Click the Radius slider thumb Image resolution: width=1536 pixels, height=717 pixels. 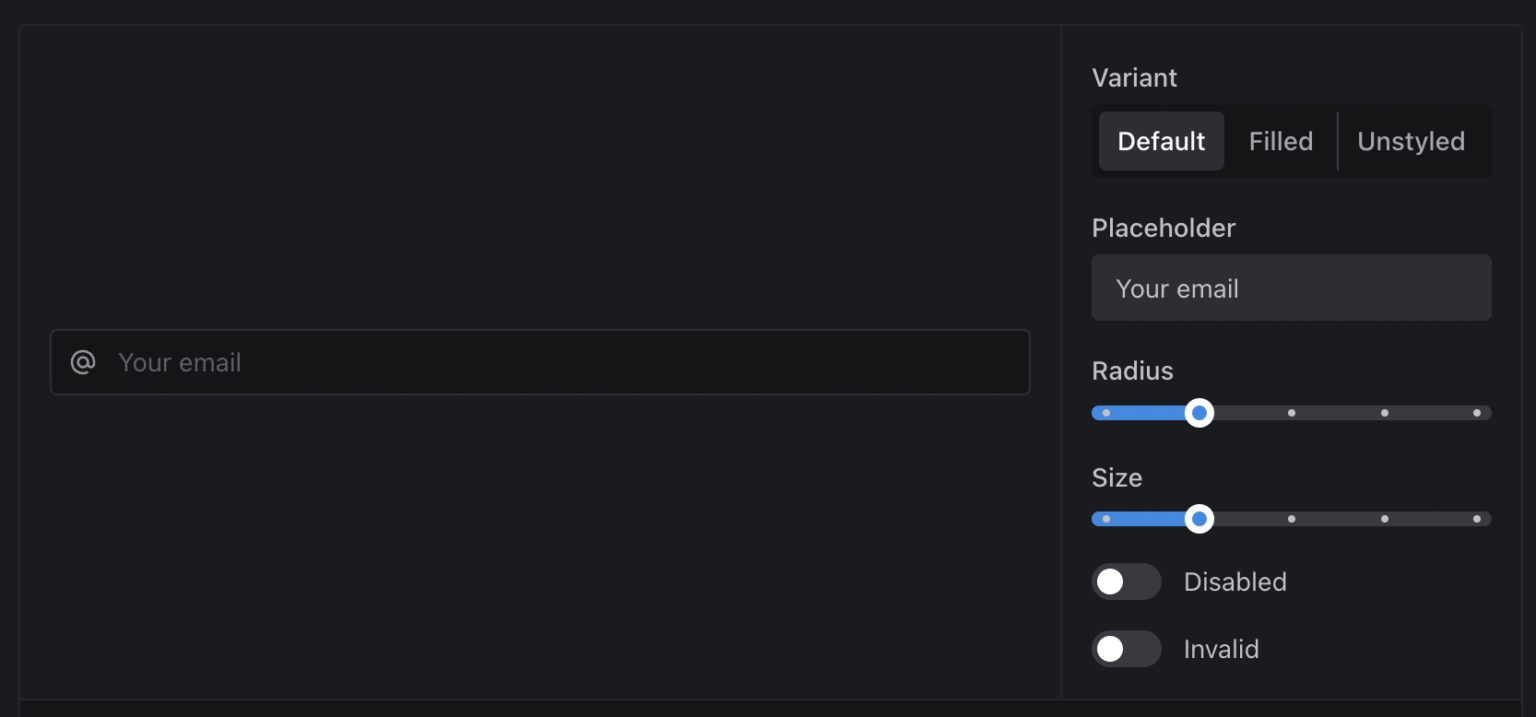[1199, 413]
